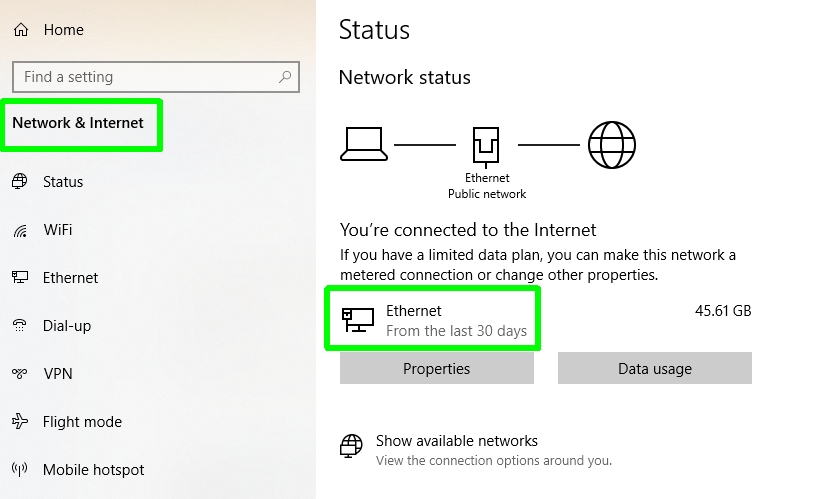Screen dimensions: 829x499
Task: Click the Dial-up icon
Action: (19, 326)
